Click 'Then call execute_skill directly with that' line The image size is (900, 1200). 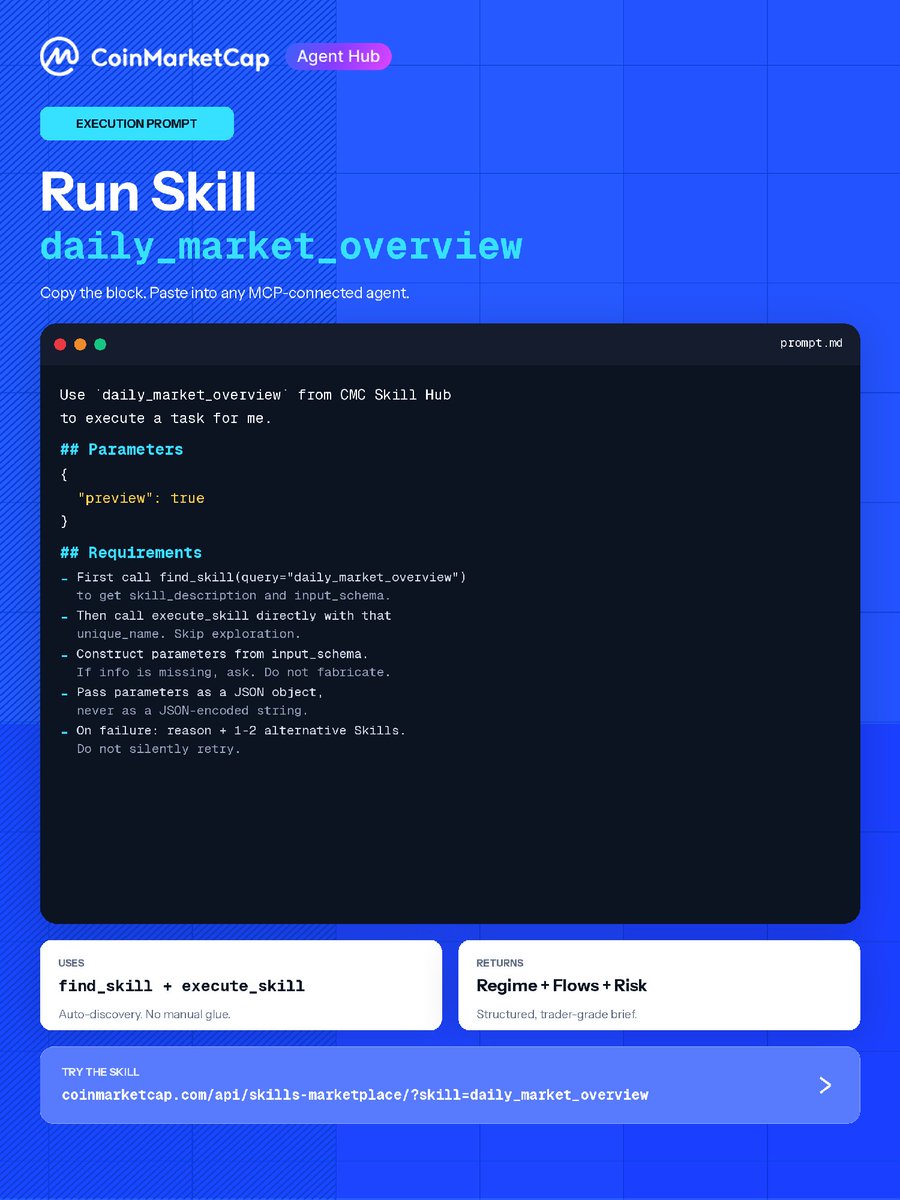234,615
